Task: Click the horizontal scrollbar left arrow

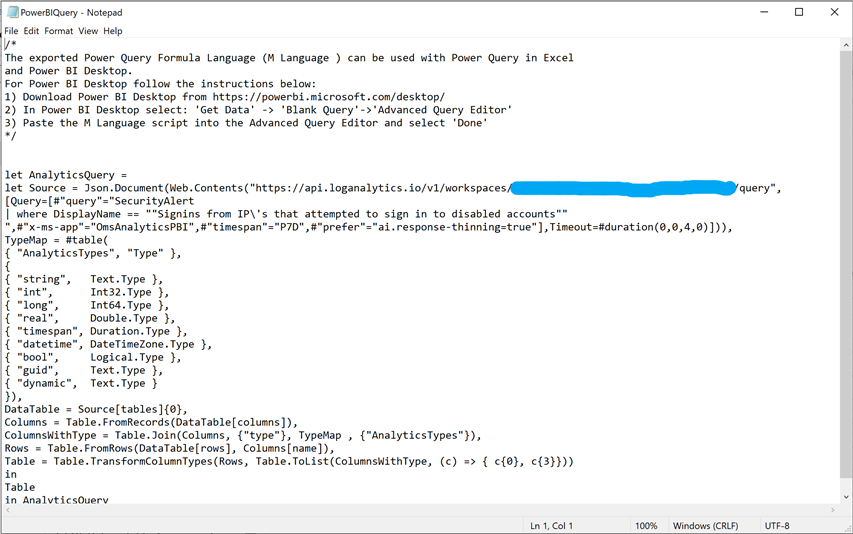Action: (8, 510)
